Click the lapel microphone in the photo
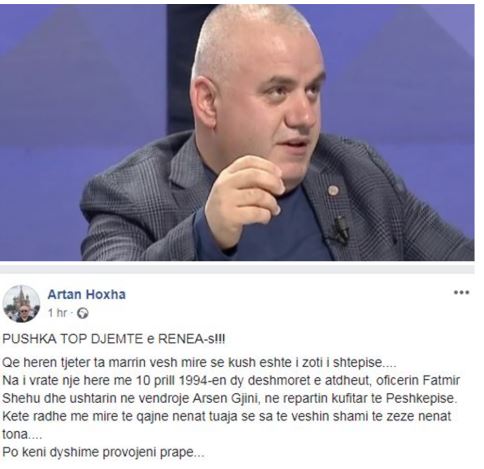This screenshot has width=484, height=469. [x=342, y=228]
